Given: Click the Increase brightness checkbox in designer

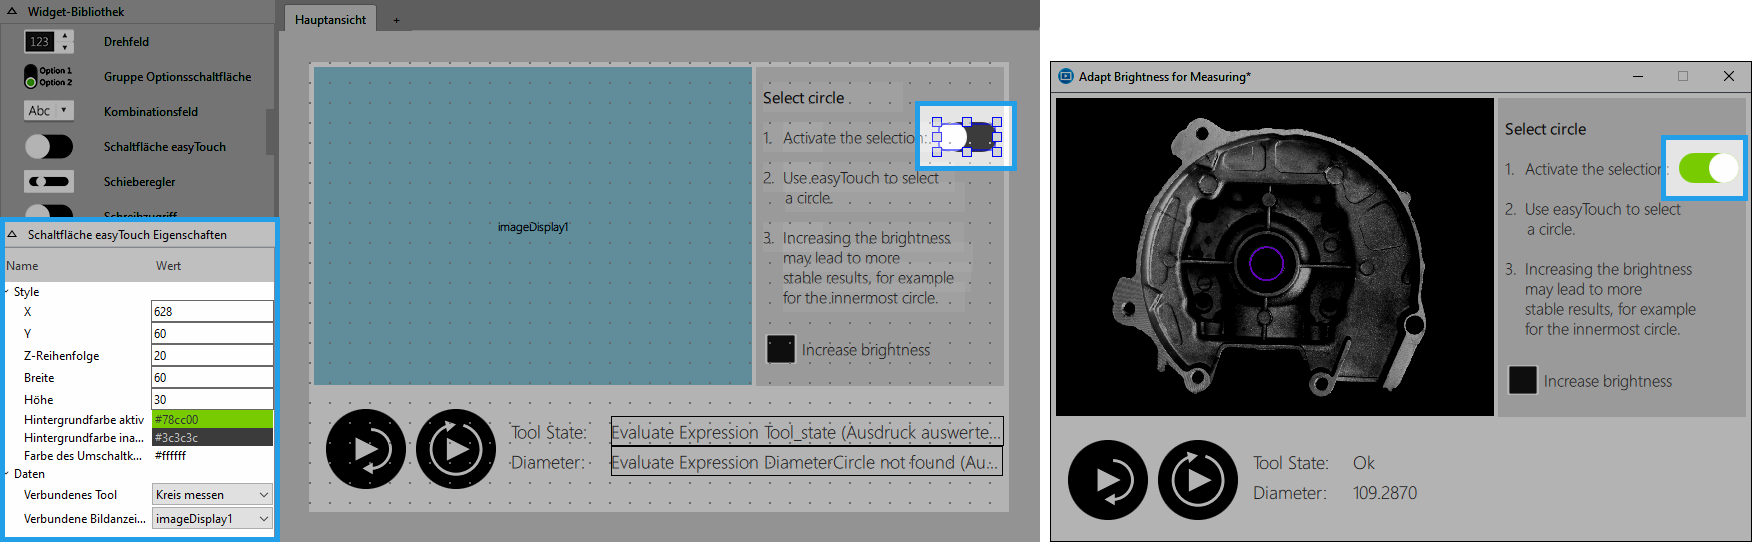Looking at the screenshot, I should click(x=780, y=349).
